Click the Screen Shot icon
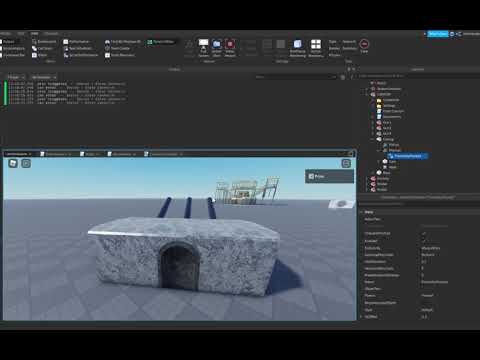 point(217,48)
